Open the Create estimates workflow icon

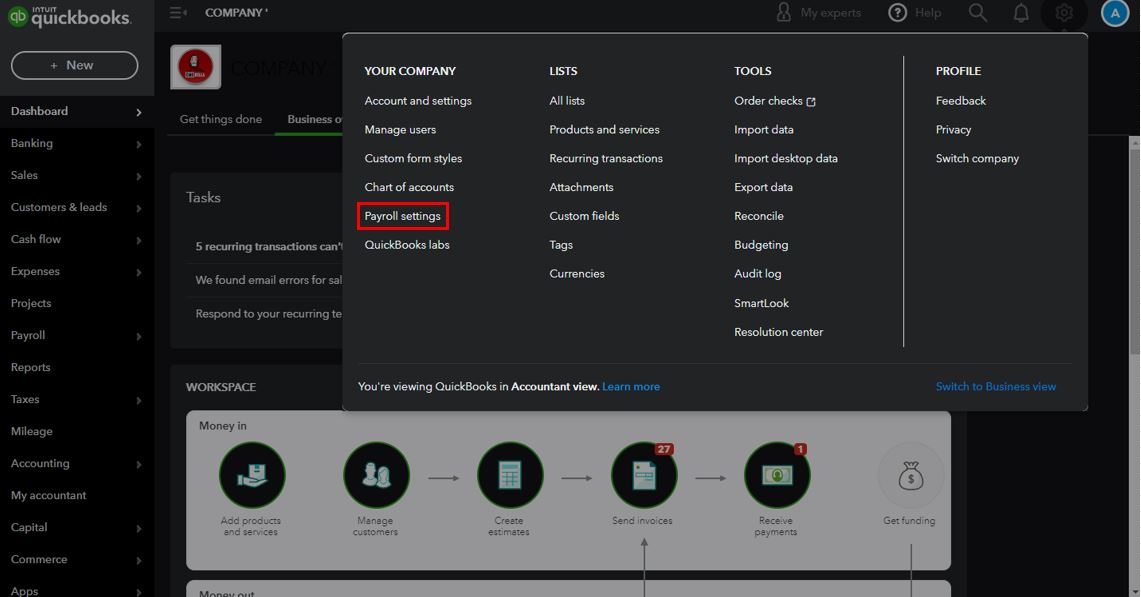509,476
